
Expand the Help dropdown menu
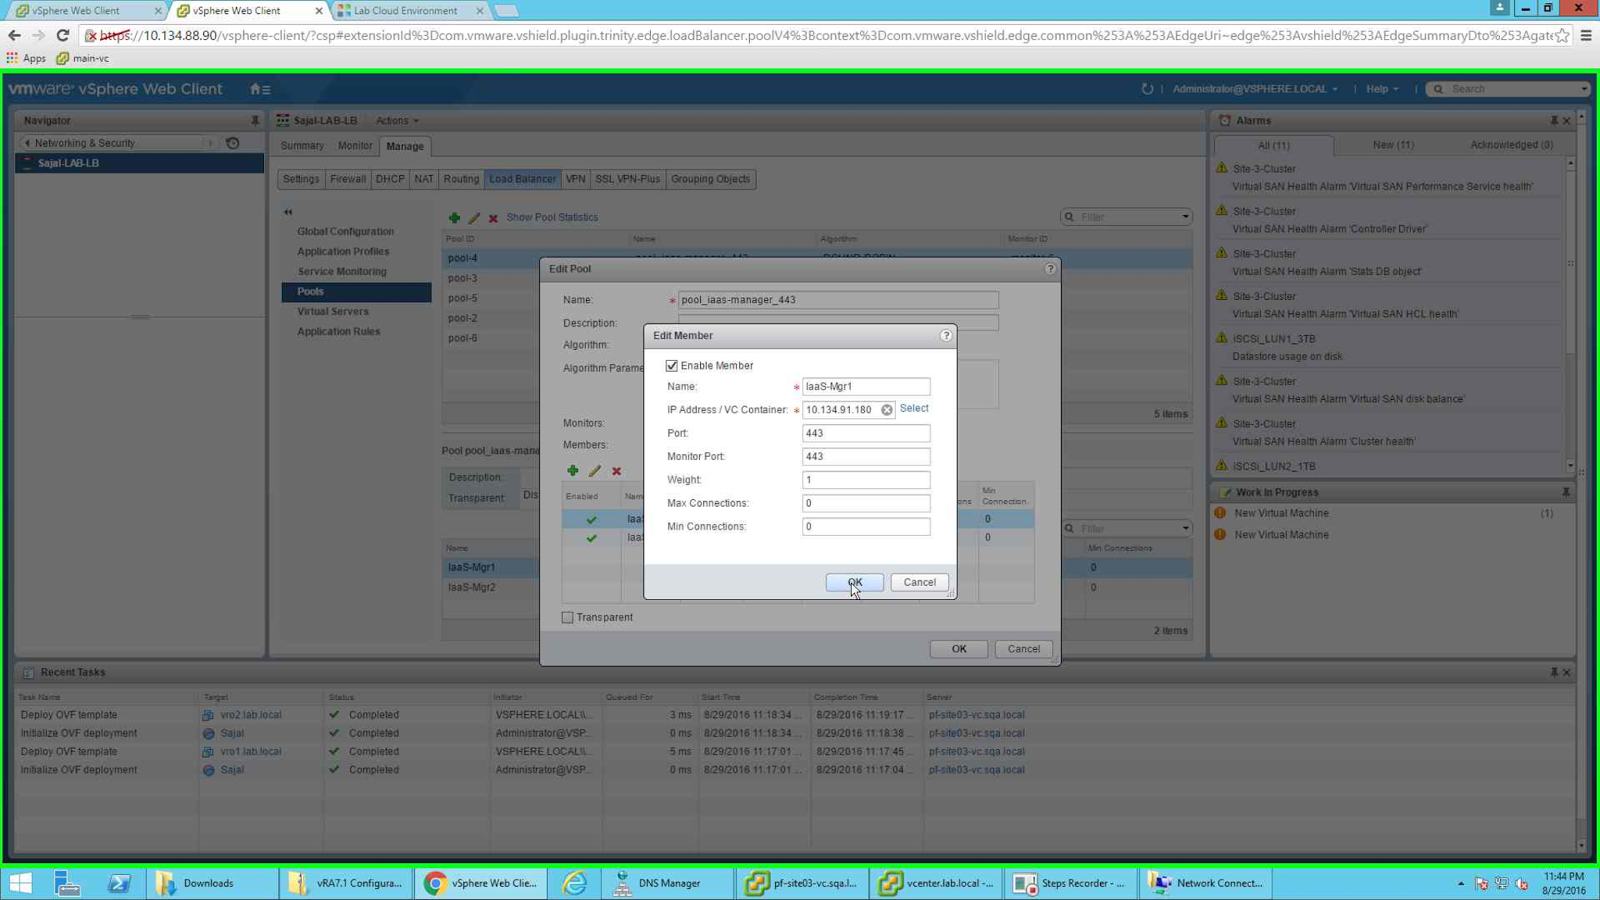(x=1382, y=89)
